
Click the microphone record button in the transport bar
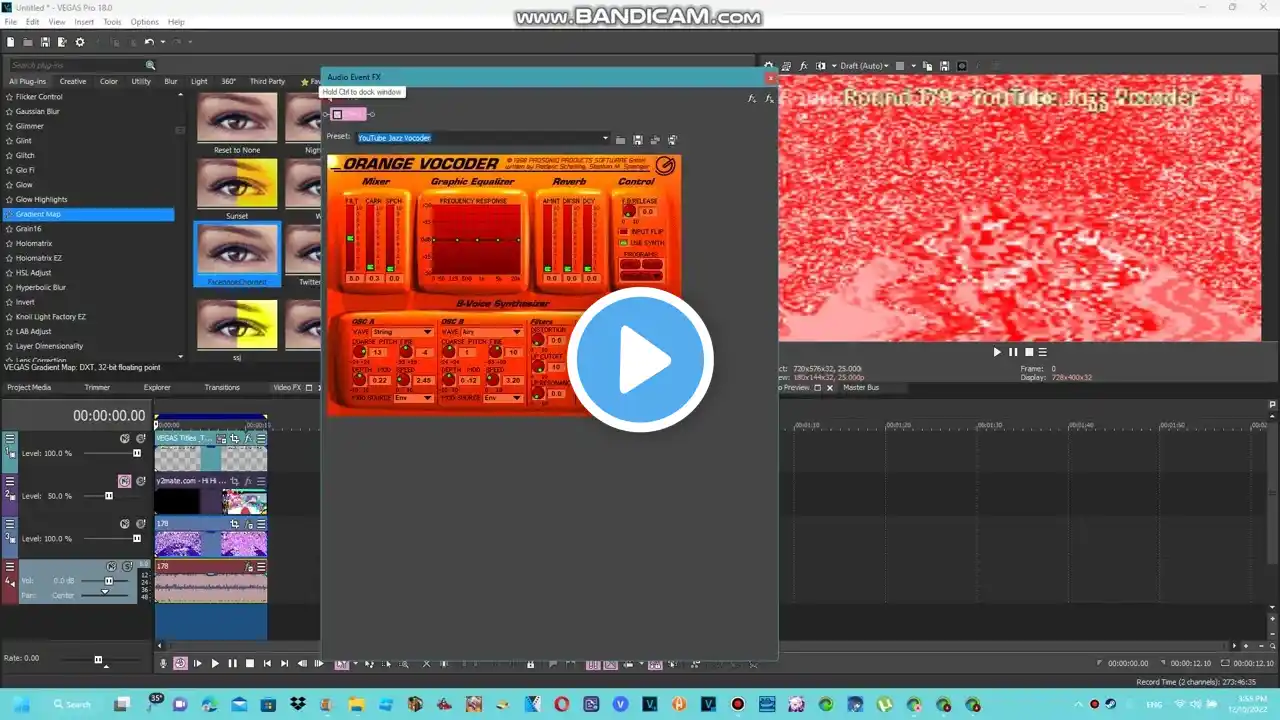164,663
